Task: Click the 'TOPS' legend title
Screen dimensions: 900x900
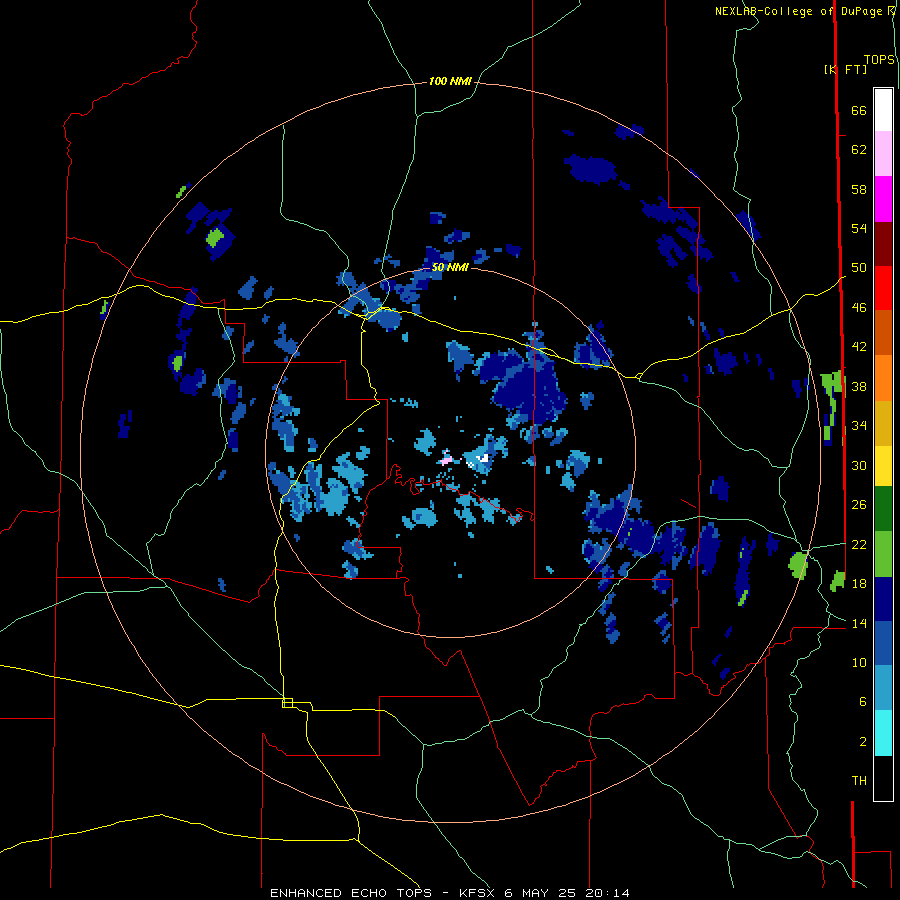Action: click(x=879, y=59)
